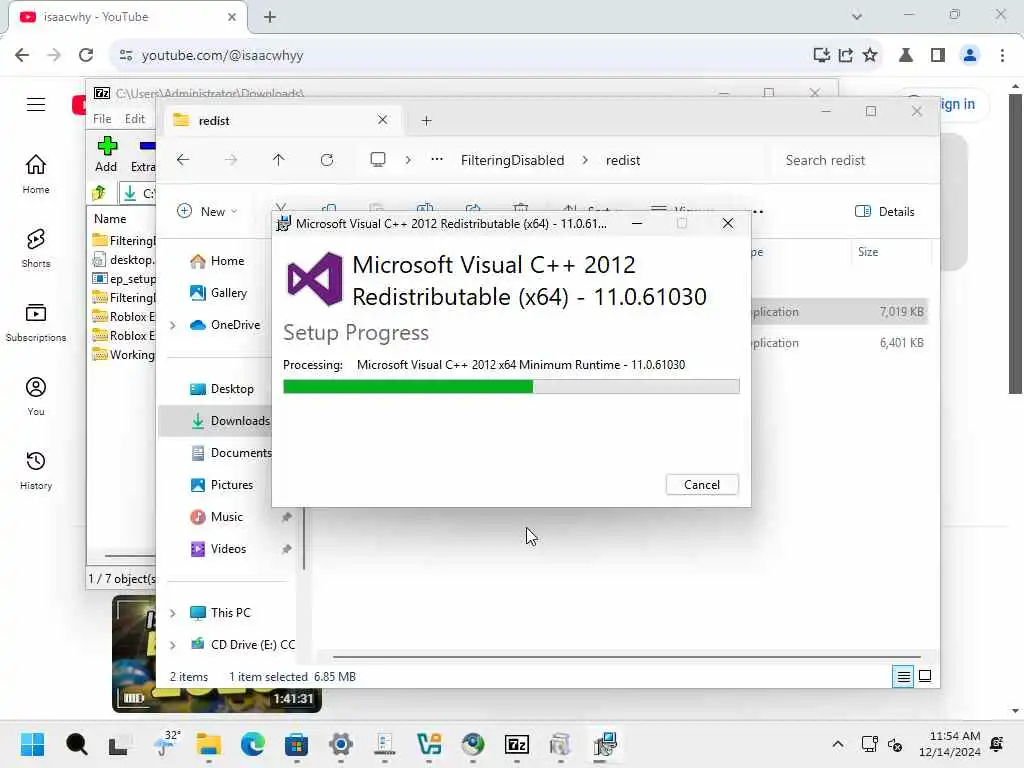Switch Explorer to large thumbnails view
This screenshot has height=768, width=1024.
click(x=925, y=677)
